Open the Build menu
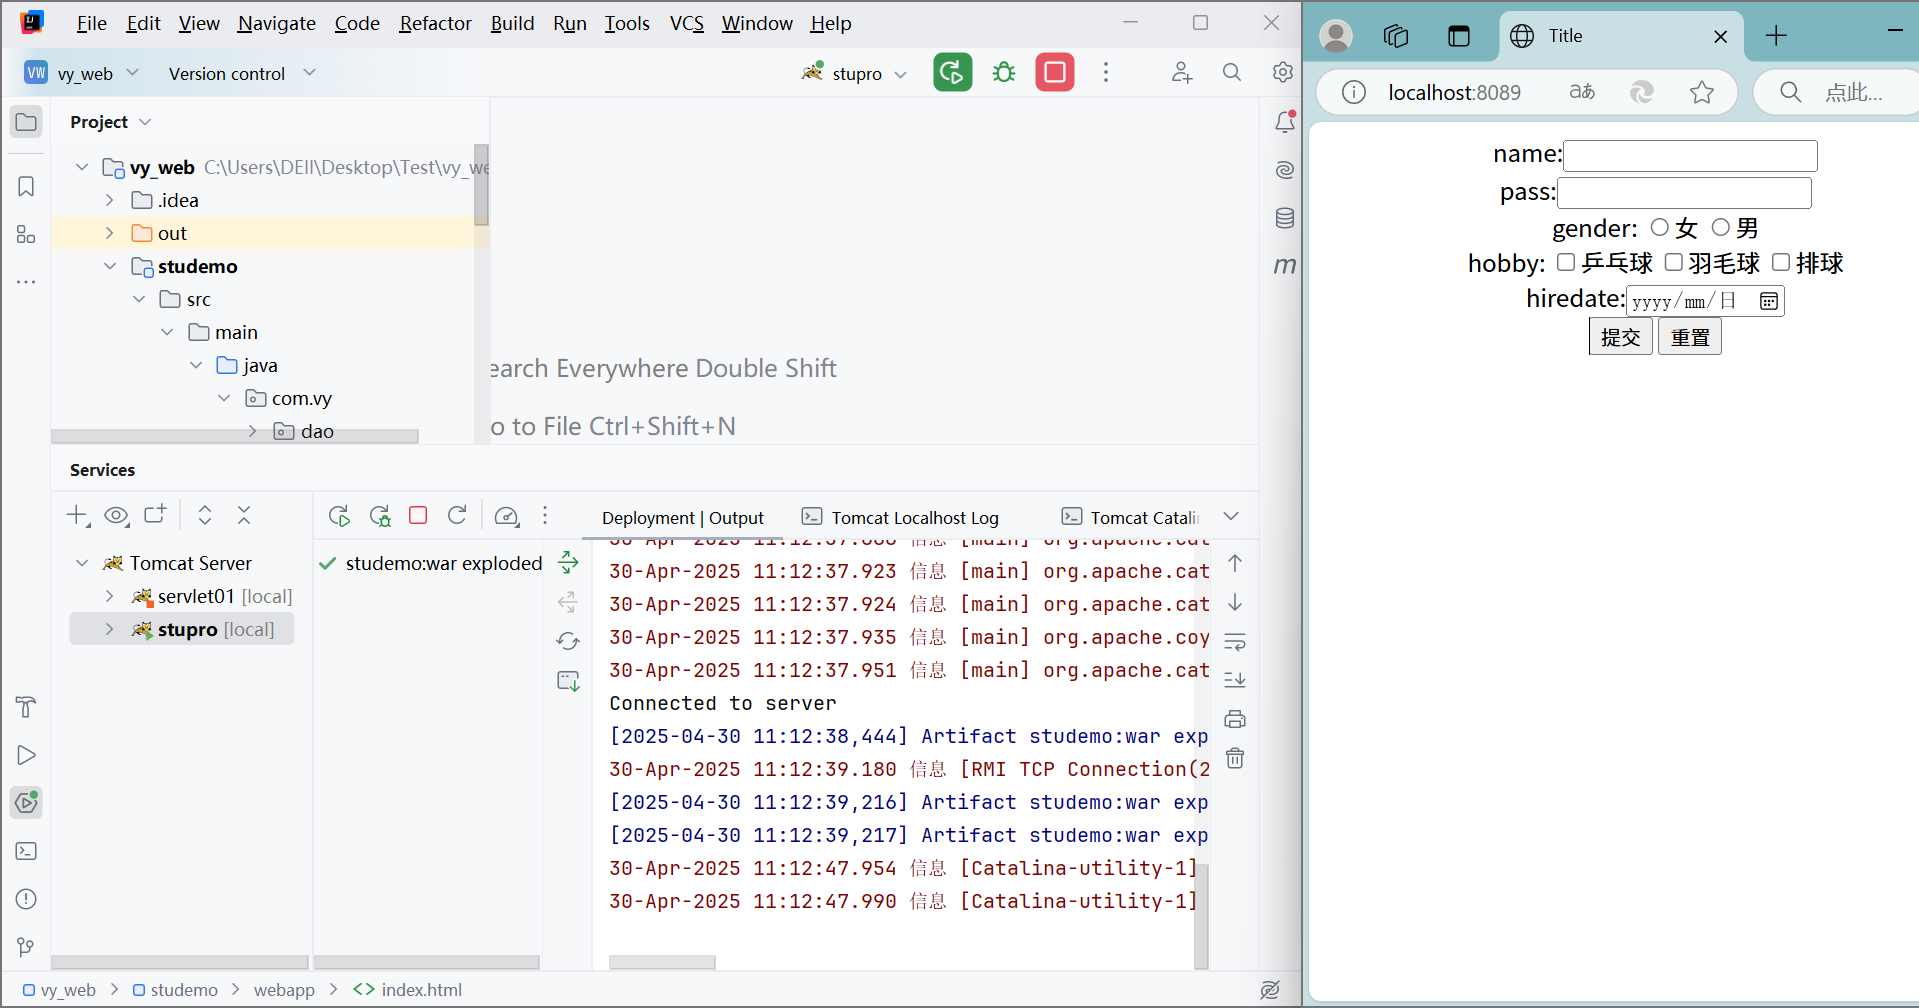 point(511,23)
